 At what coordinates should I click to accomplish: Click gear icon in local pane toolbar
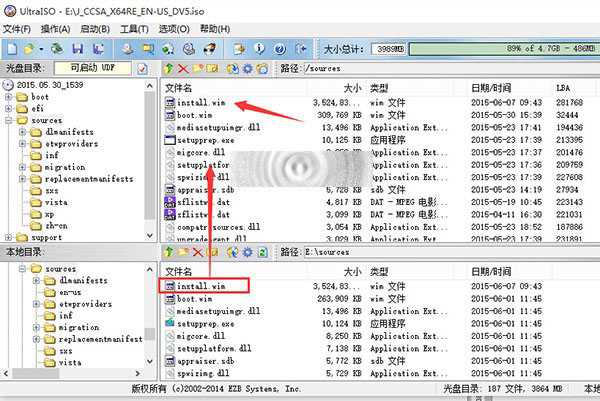point(248,252)
